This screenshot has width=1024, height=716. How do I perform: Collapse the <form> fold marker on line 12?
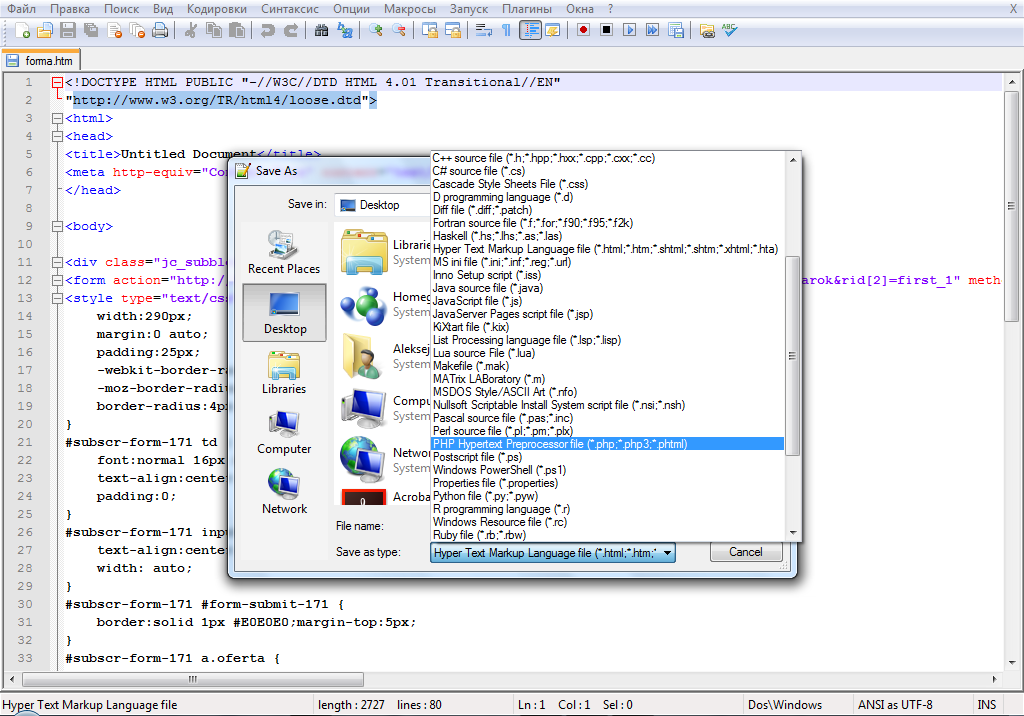click(57, 280)
